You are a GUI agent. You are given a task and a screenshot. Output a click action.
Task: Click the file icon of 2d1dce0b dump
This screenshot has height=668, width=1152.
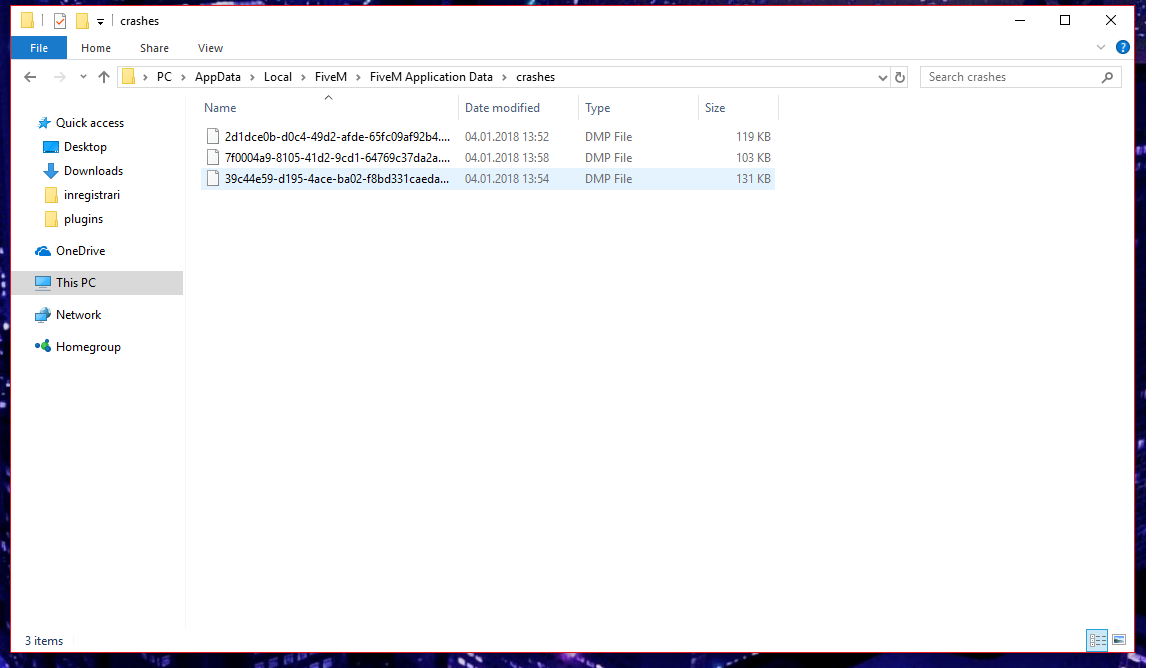(x=212, y=137)
